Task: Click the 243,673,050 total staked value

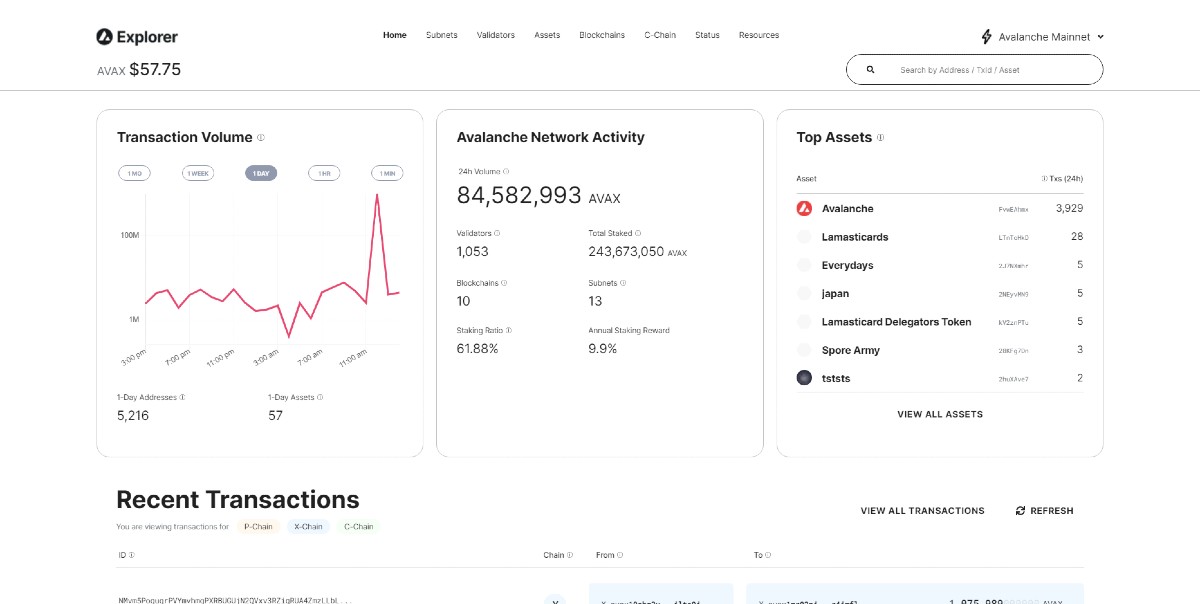Action: (x=626, y=252)
